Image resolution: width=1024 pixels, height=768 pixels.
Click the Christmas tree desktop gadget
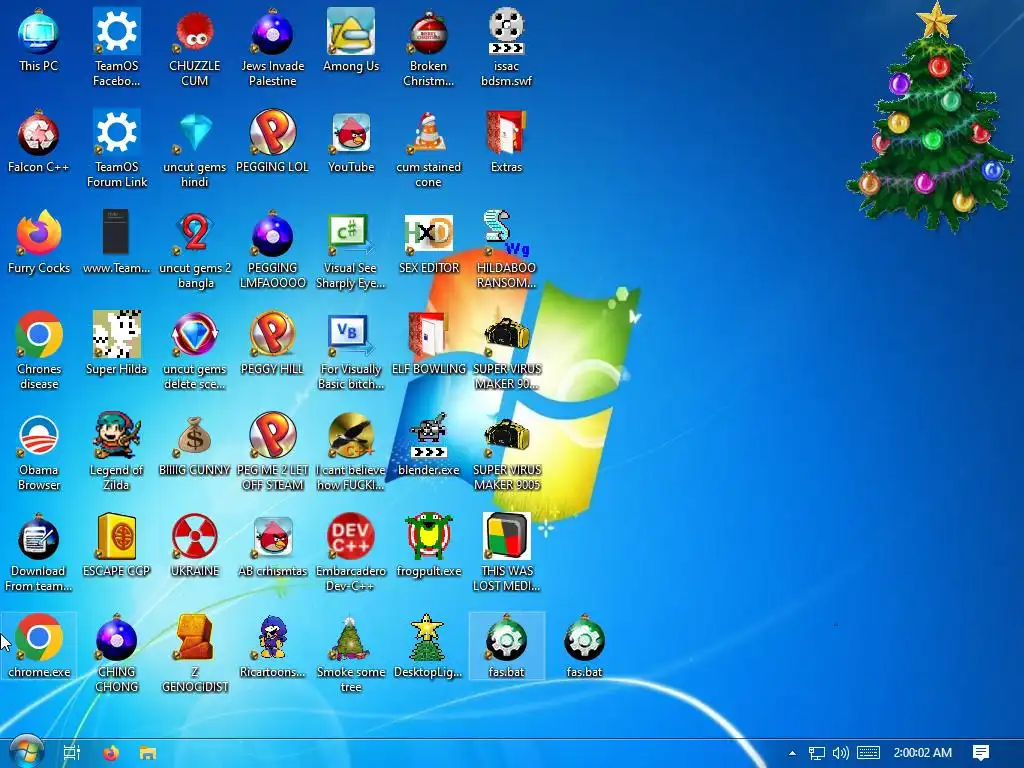coord(933,118)
